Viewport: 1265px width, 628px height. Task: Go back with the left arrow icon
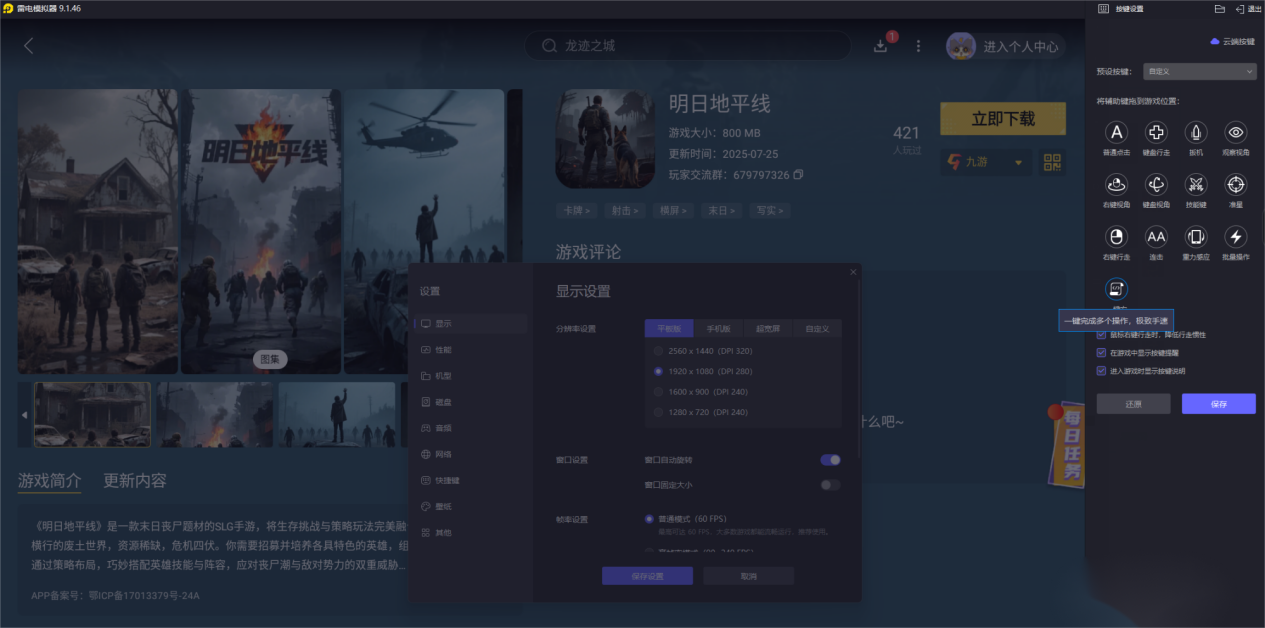(28, 46)
